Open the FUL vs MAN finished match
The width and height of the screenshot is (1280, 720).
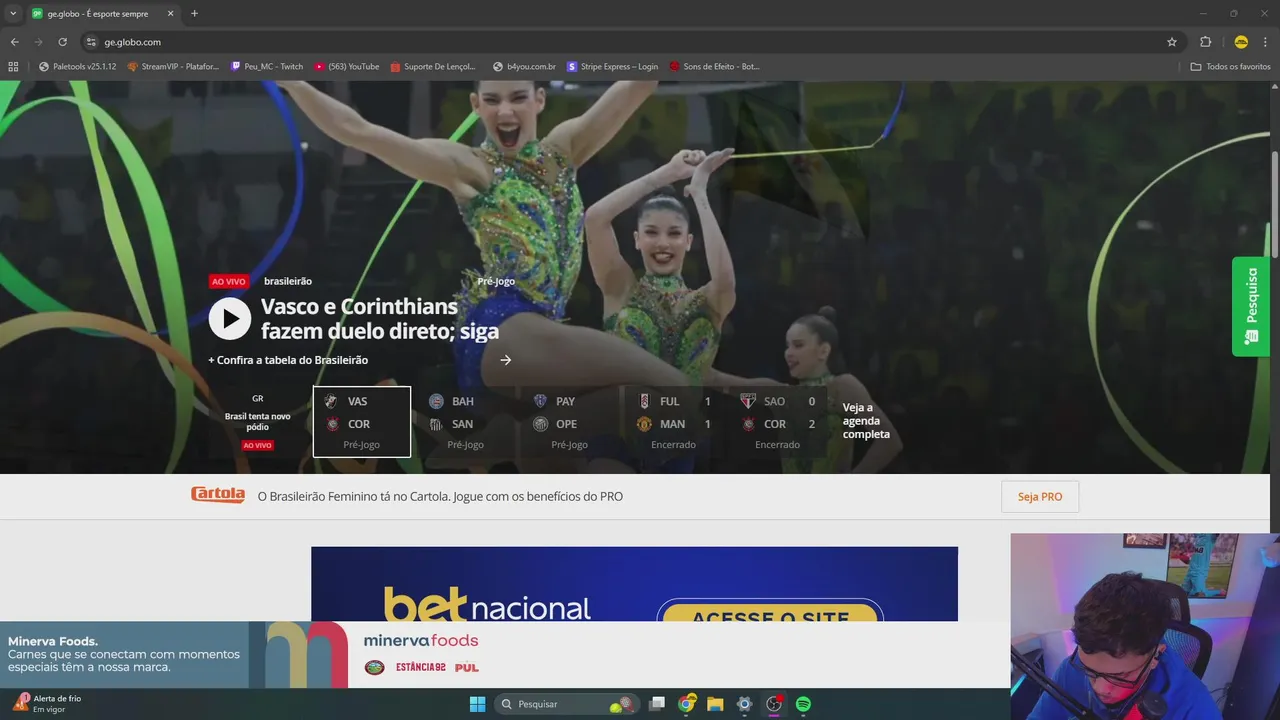pos(673,422)
